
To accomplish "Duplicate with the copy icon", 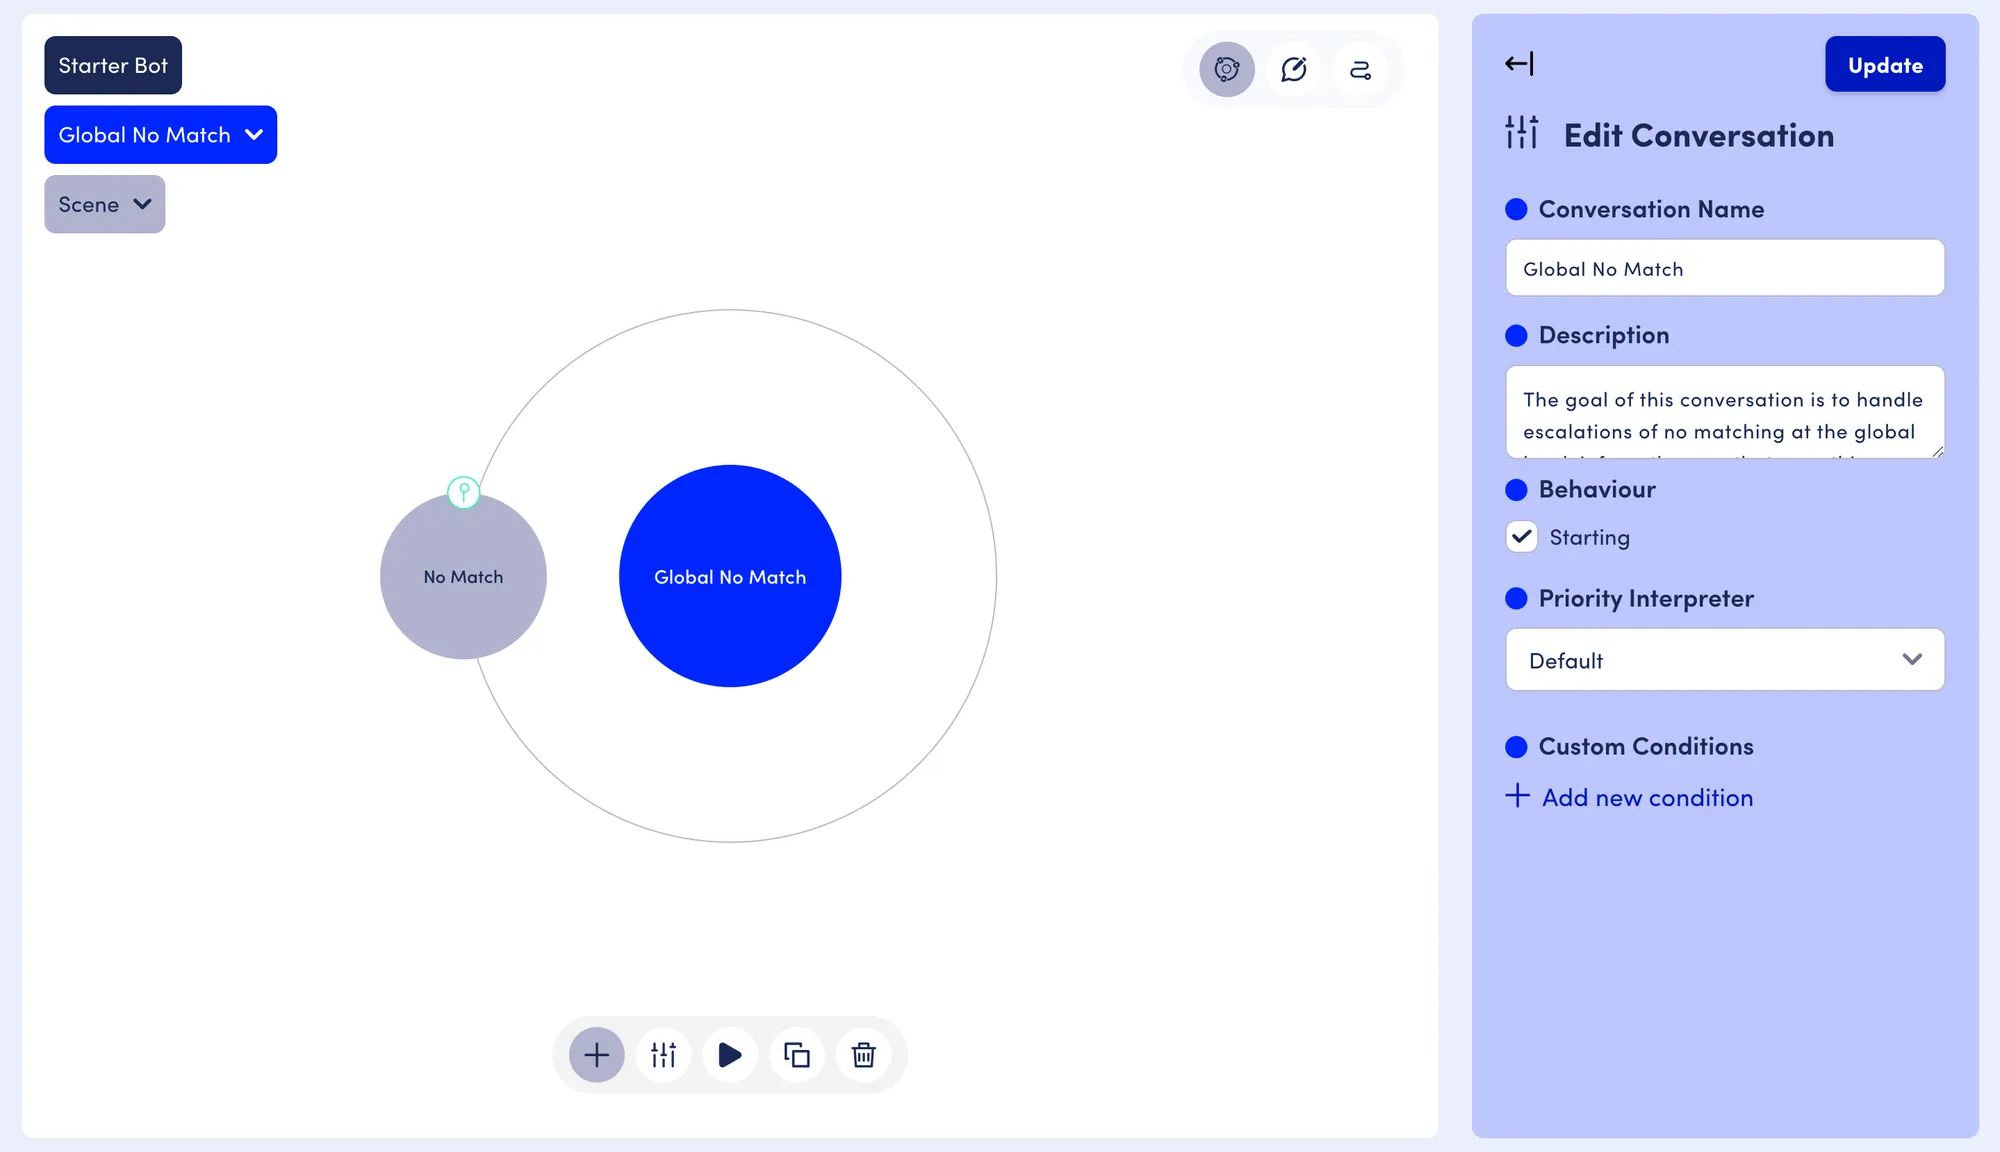I will (x=797, y=1054).
